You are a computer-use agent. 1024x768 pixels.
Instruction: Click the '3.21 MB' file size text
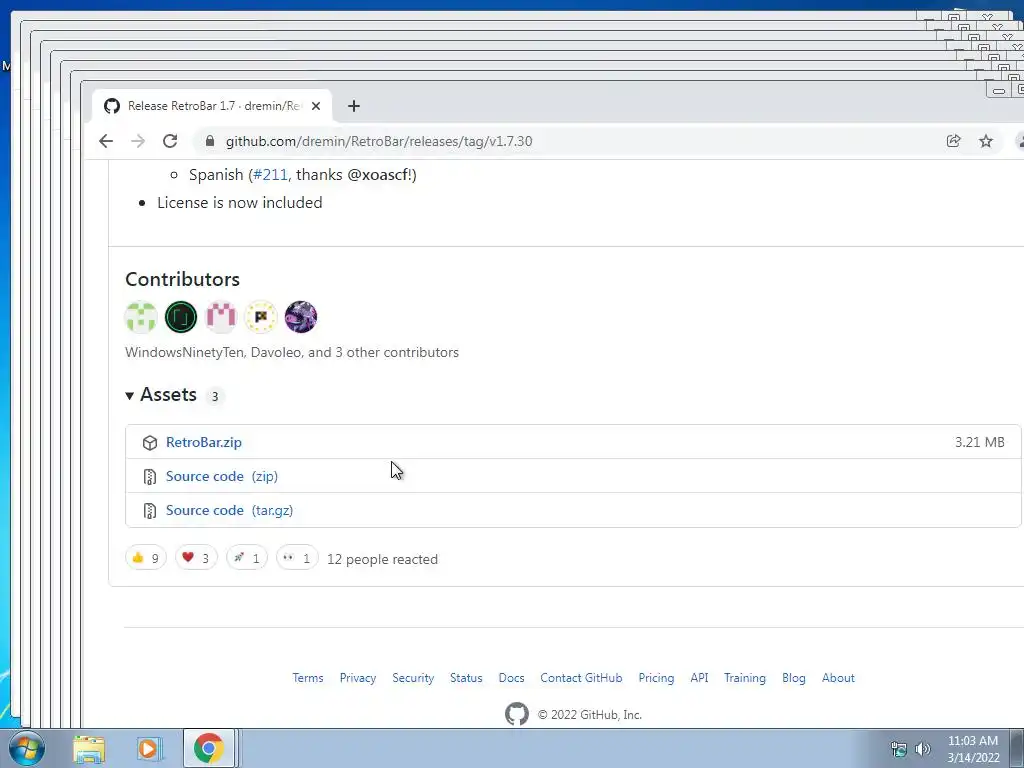[x=980, y=442]
